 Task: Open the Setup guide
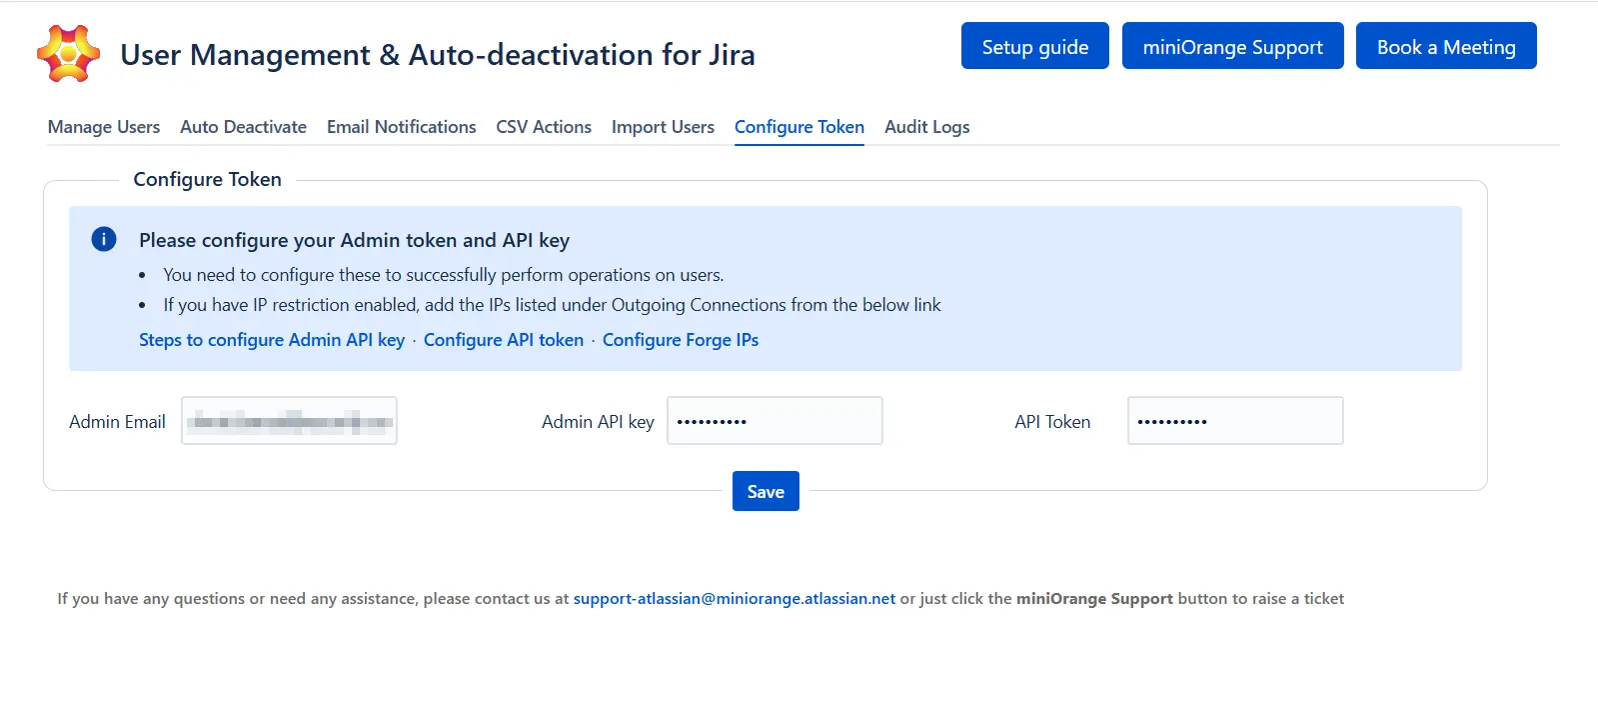[1035, 46]
